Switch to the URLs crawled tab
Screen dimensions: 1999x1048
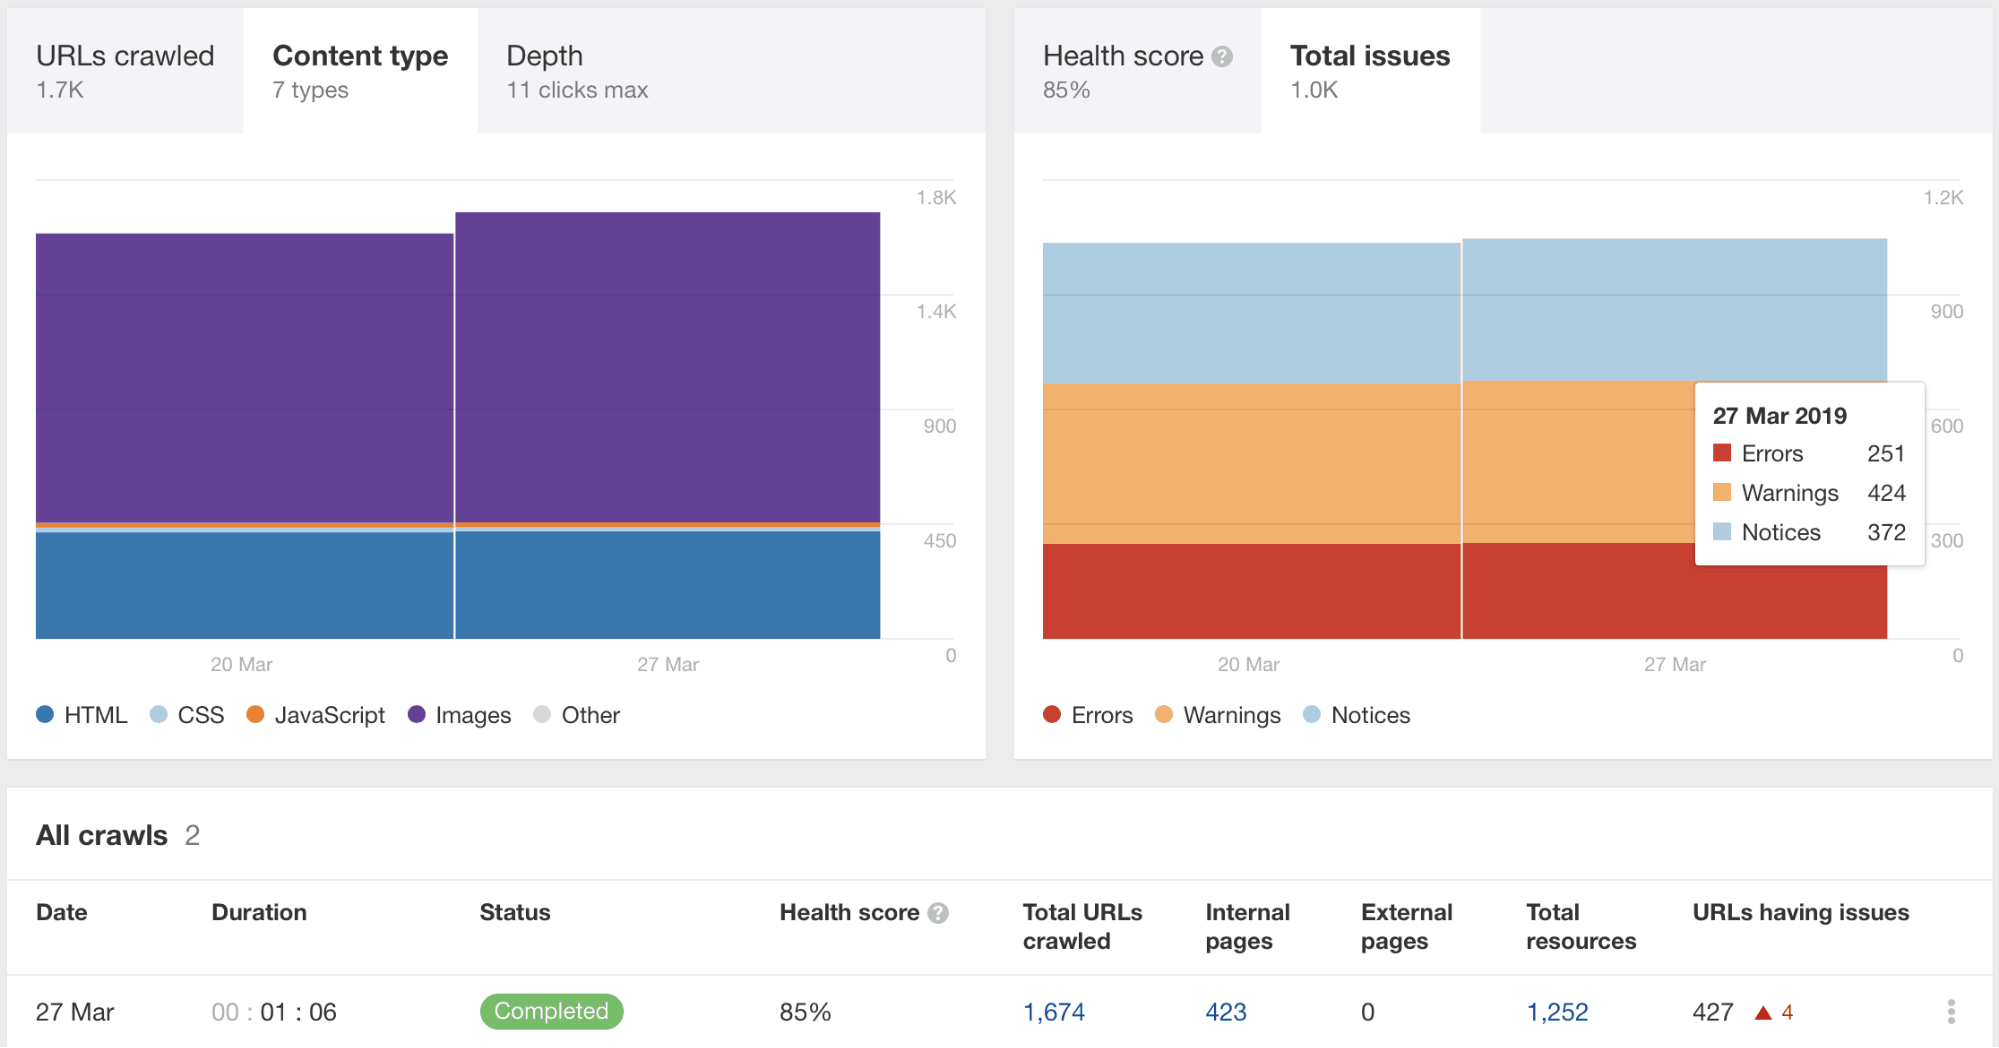coord(124,70)
